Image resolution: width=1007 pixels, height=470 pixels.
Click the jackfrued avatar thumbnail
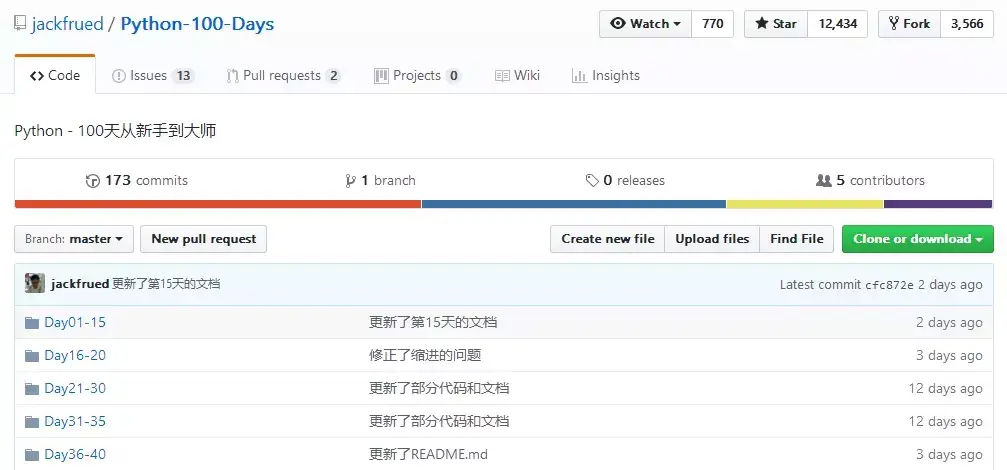tap(35, 283)
